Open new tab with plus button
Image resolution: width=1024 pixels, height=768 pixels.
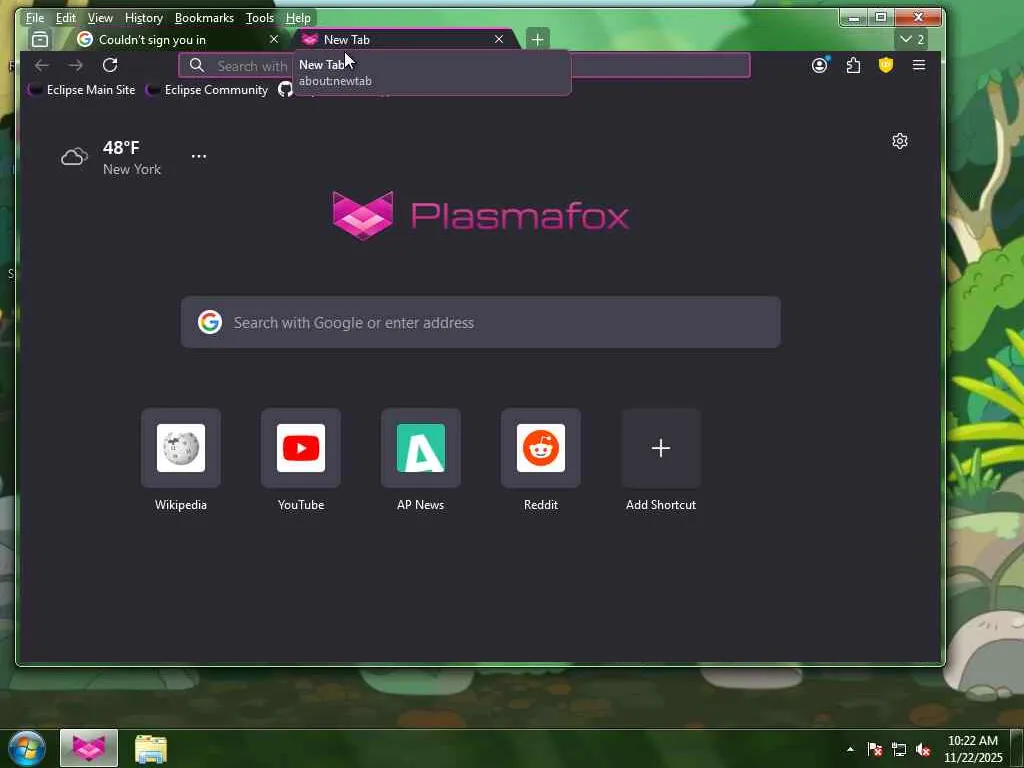point(537,40)
